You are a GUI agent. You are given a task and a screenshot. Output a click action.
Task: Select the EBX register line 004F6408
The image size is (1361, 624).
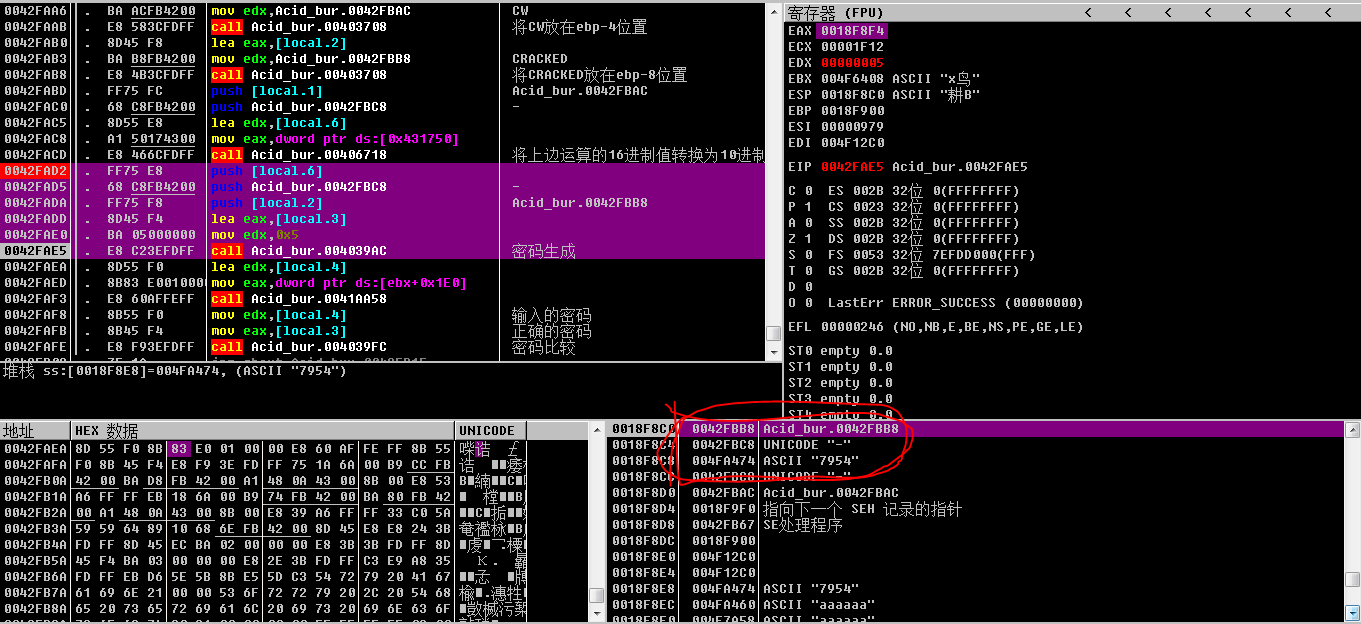click(884, 79)
